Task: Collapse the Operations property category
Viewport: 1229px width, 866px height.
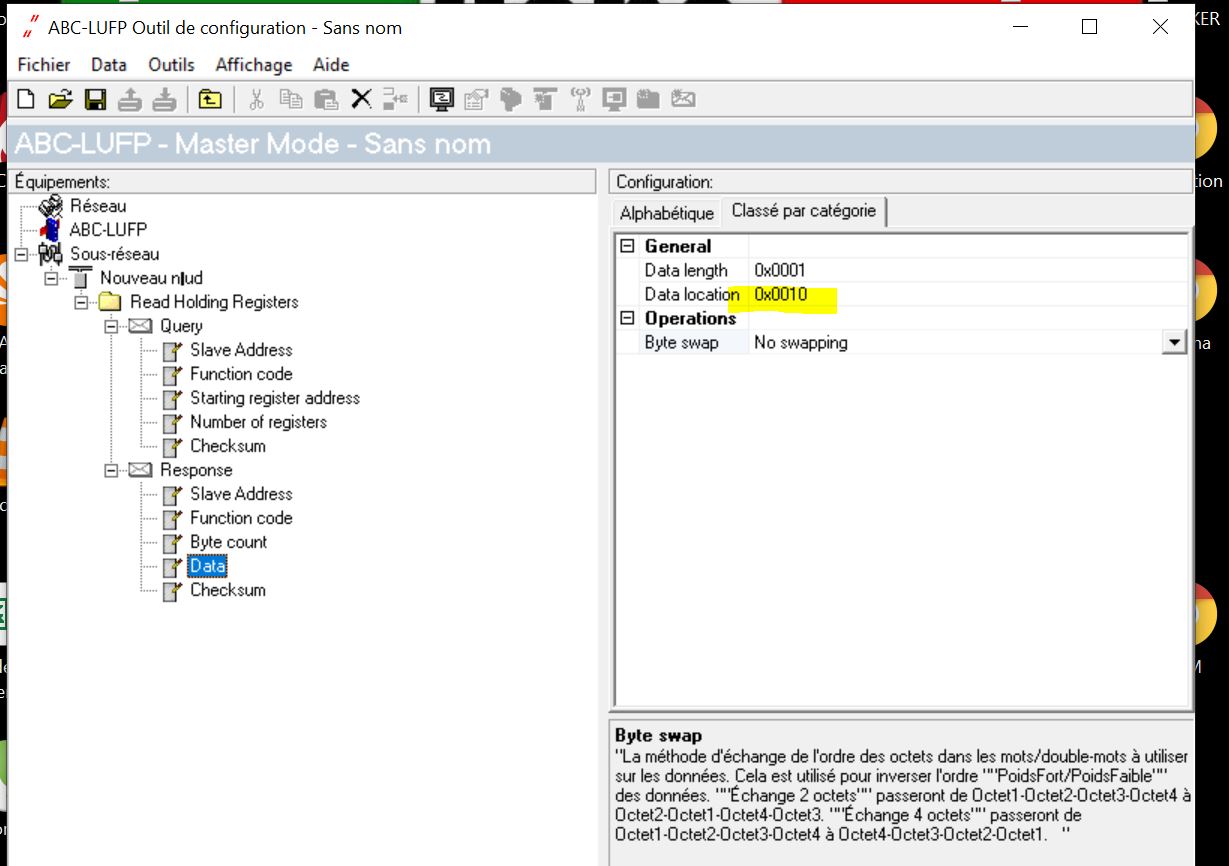Action: click(x=627, y=319)
